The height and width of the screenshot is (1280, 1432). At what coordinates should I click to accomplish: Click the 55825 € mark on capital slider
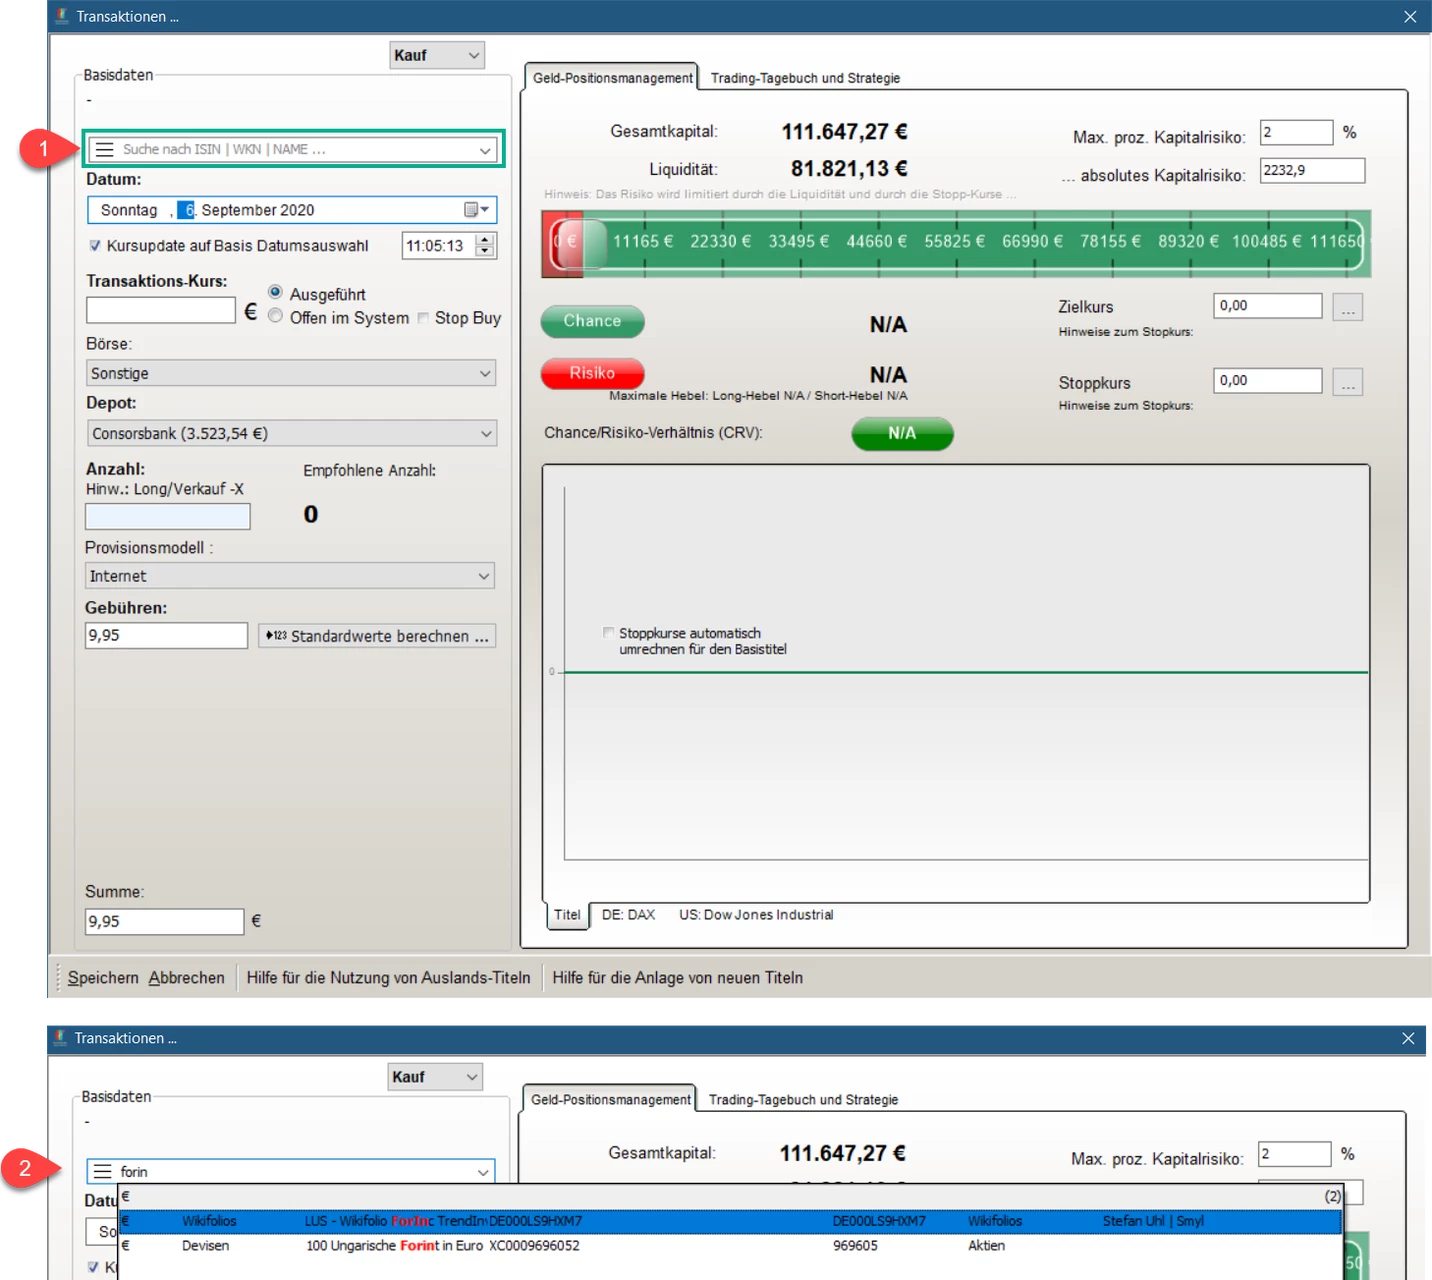pyautogui.click(x=955, y=242)
